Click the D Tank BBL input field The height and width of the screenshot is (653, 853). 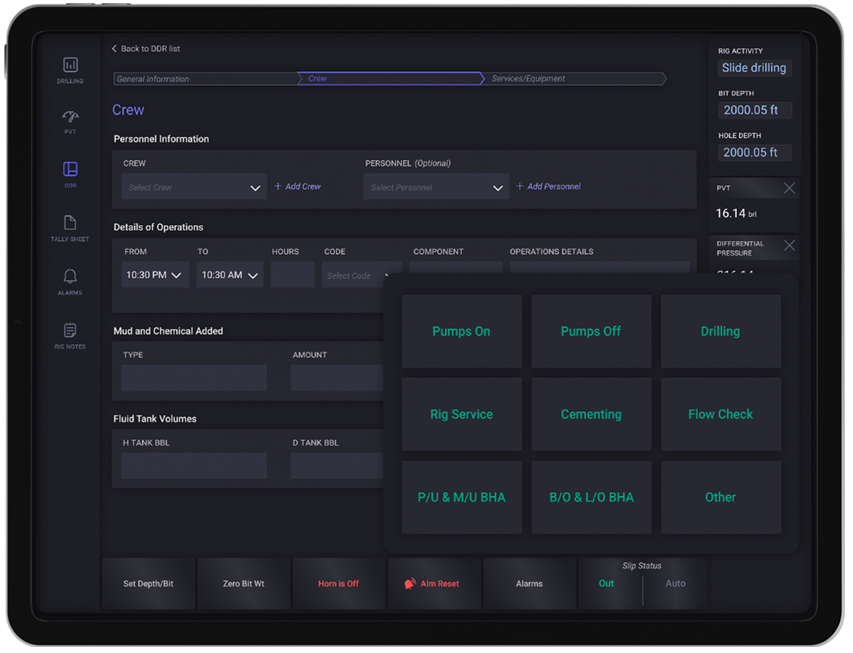(x=337, y=466)
